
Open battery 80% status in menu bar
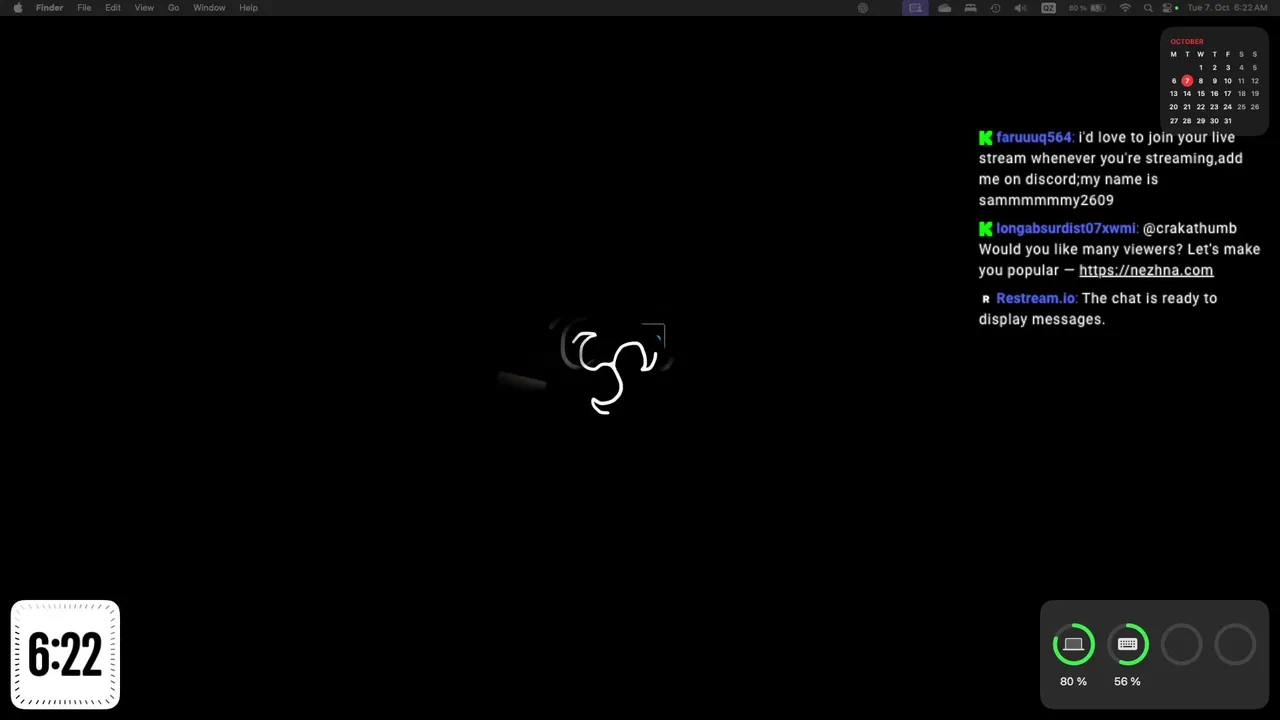1087,7
